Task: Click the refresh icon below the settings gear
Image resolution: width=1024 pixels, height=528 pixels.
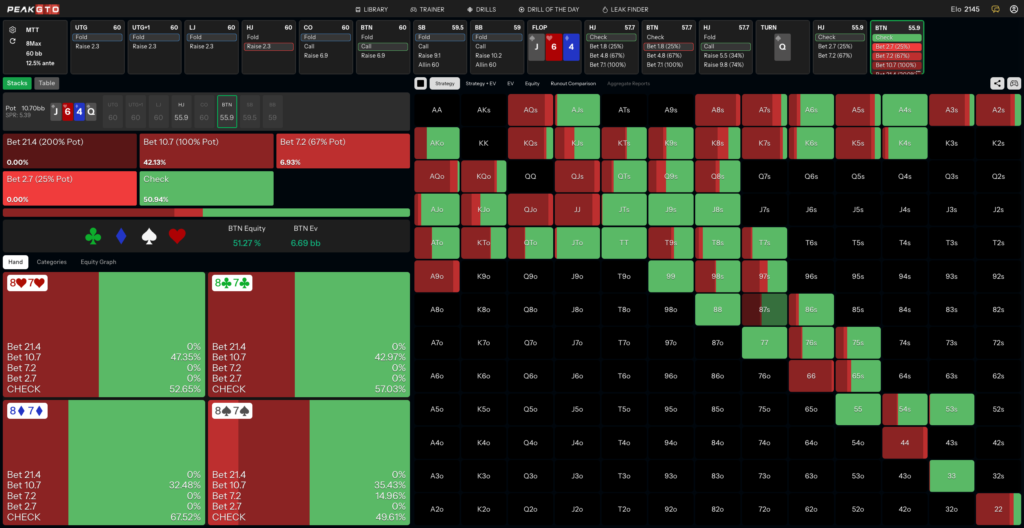Action: point(13,41)
